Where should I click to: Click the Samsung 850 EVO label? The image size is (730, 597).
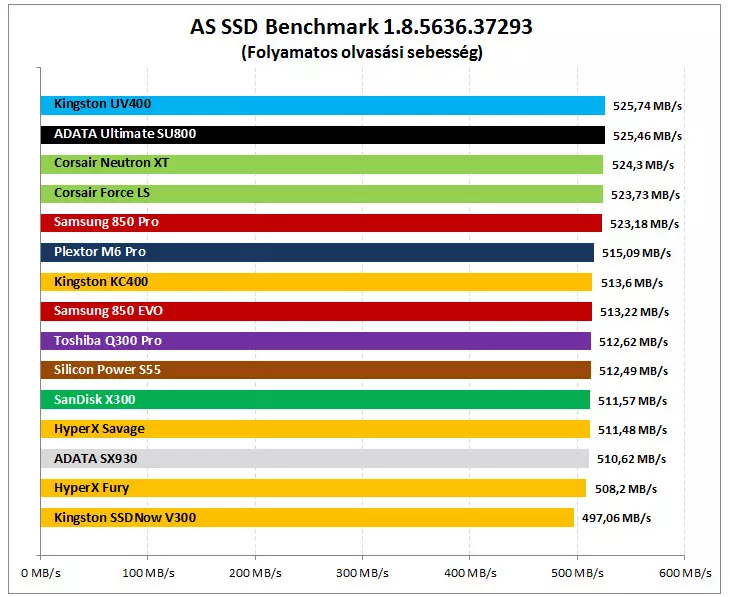pos(108,311)
